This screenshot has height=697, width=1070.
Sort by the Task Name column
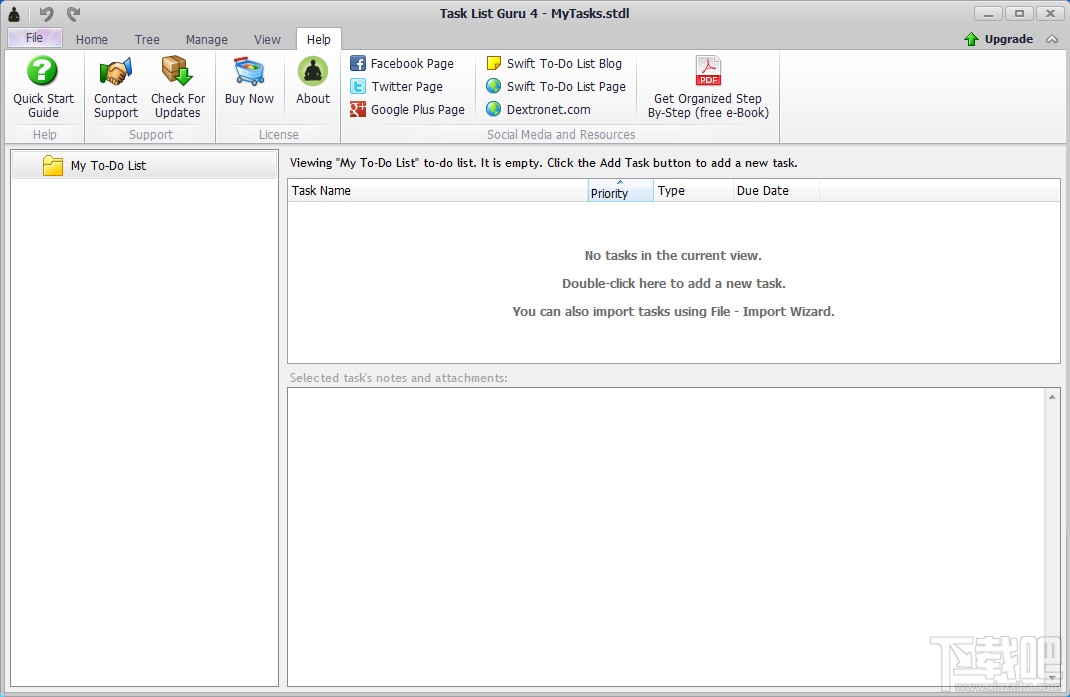(x=437, y=190)
